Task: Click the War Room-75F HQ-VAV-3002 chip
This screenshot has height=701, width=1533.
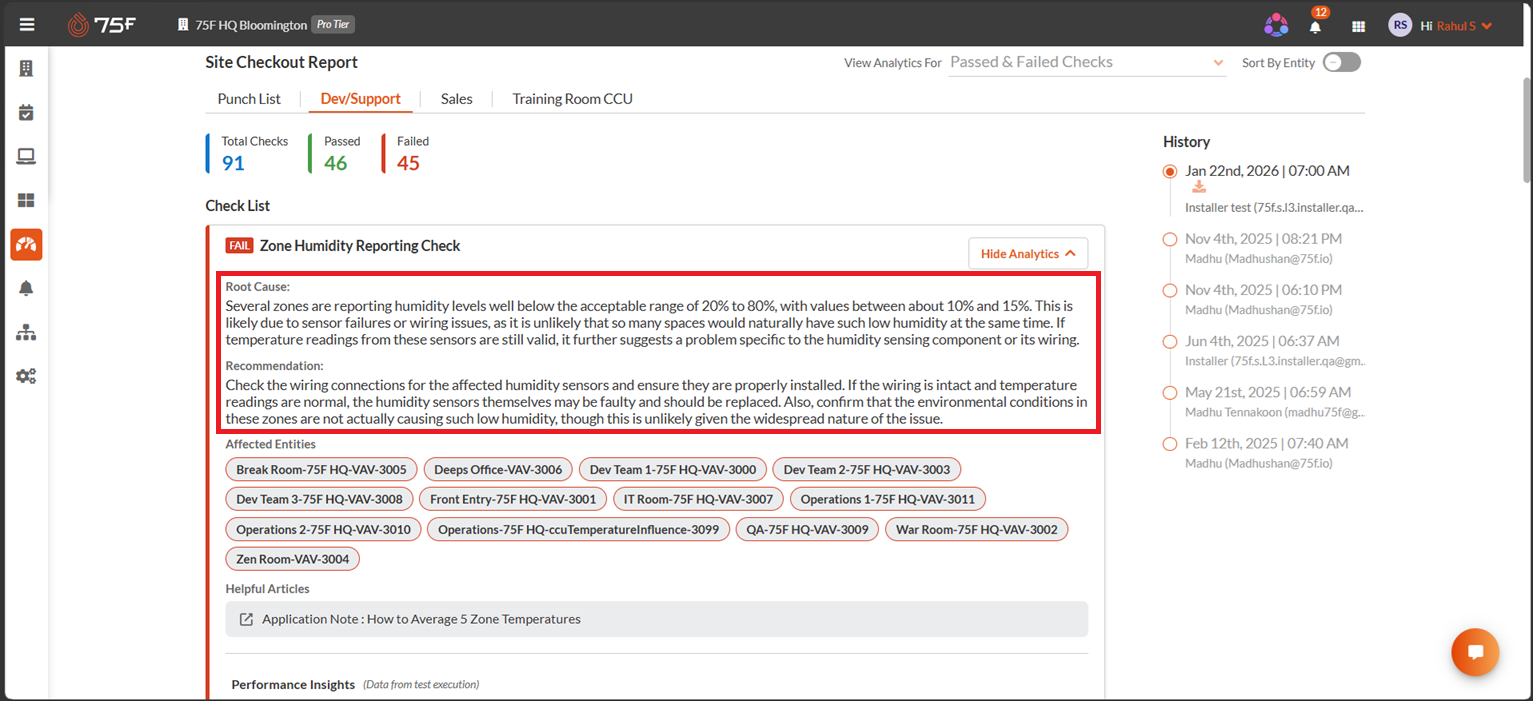Action: pos(976,529)
